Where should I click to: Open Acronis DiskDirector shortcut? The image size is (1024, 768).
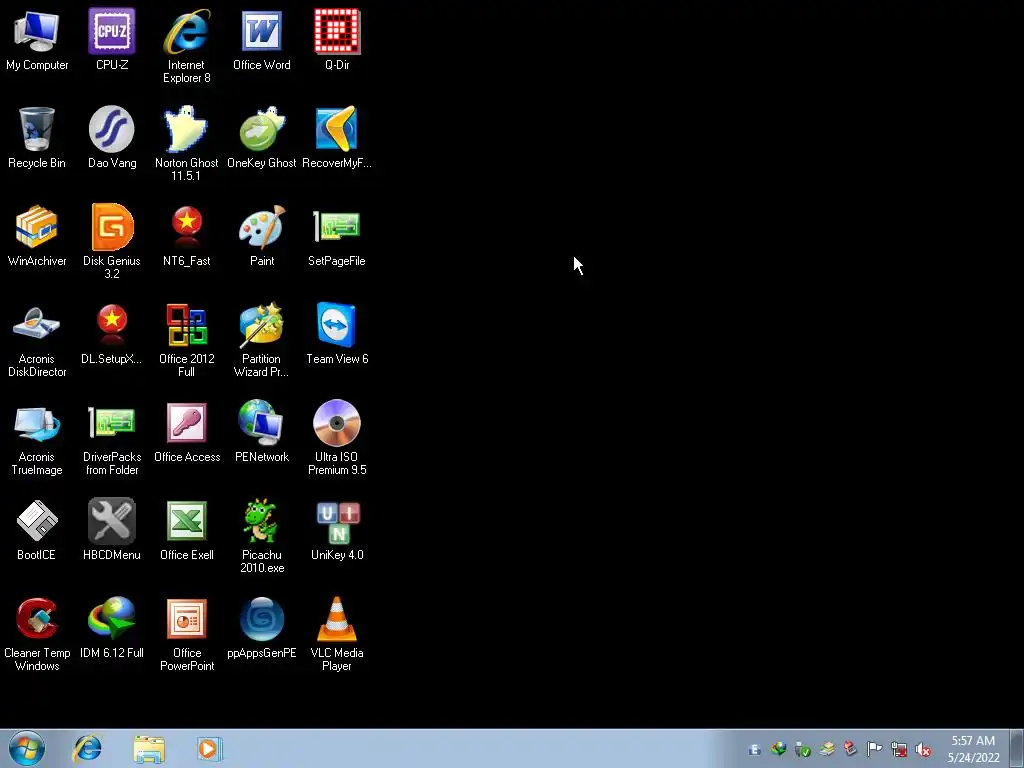[37, 340]
